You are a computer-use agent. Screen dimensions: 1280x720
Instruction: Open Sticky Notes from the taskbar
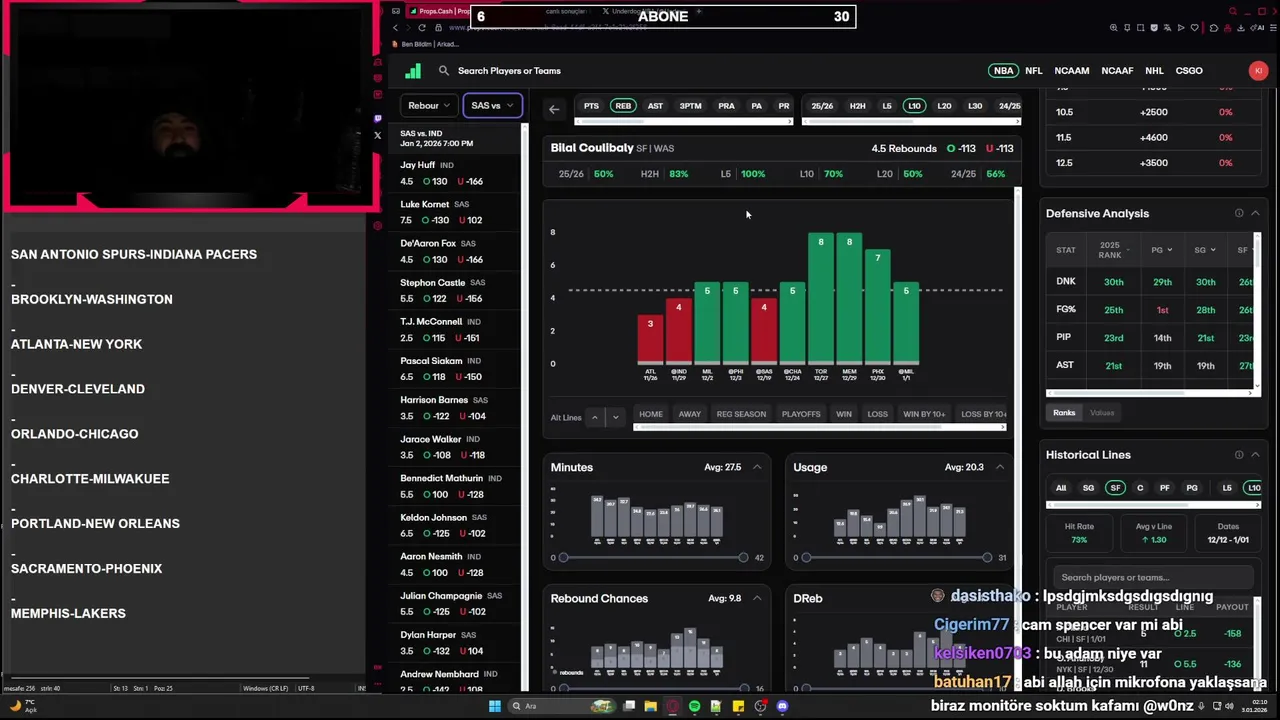pyautogui.click(x=738, y=706)
